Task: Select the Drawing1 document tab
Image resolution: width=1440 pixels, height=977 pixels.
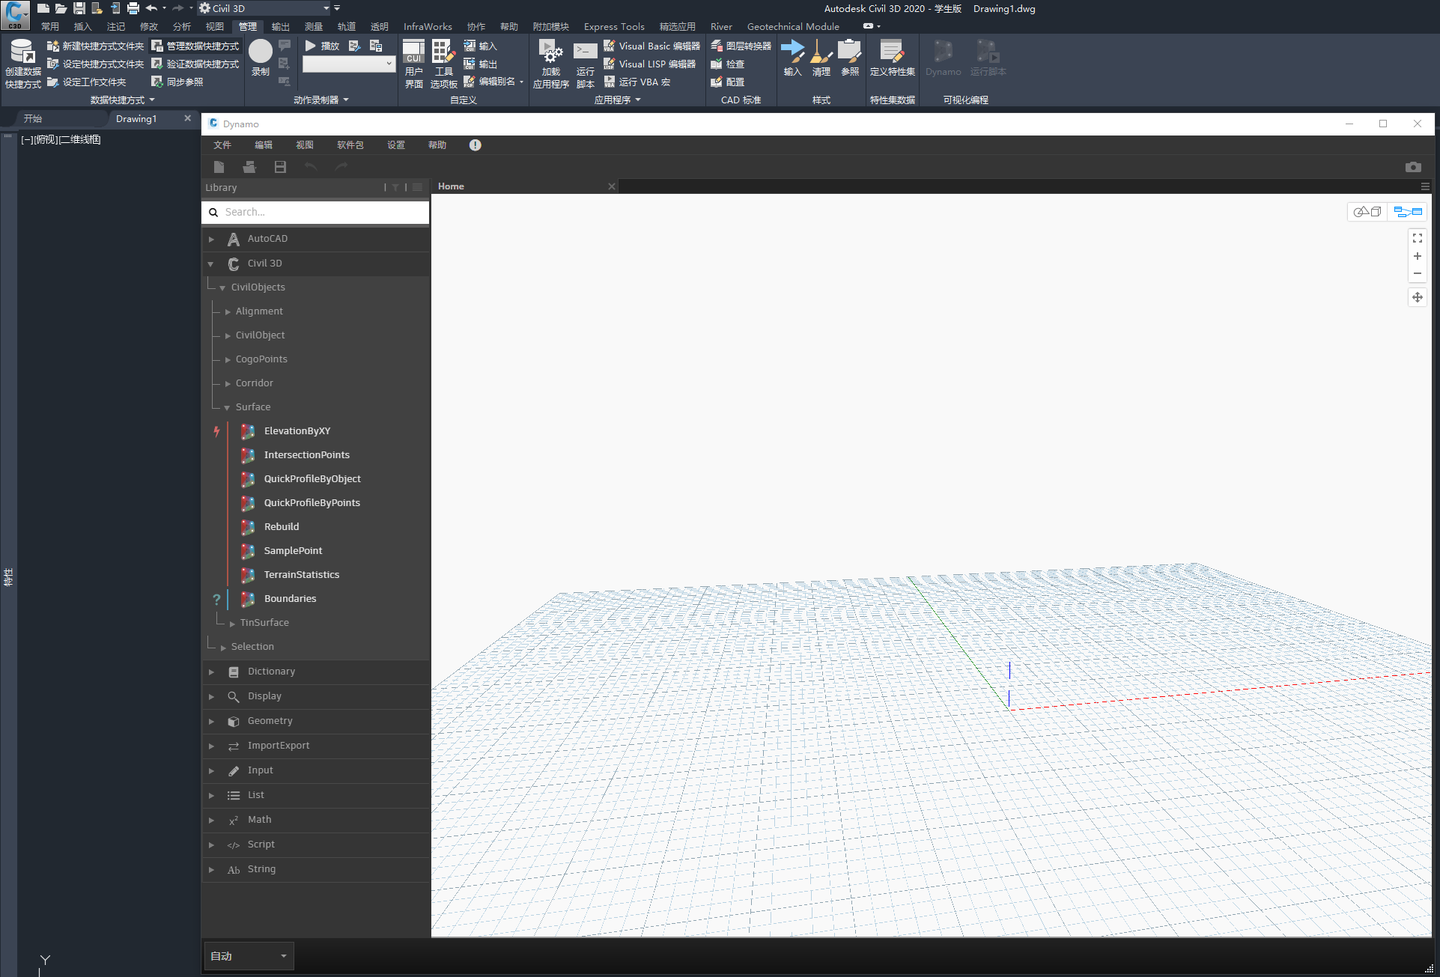Action: click(x=136, y=119)
